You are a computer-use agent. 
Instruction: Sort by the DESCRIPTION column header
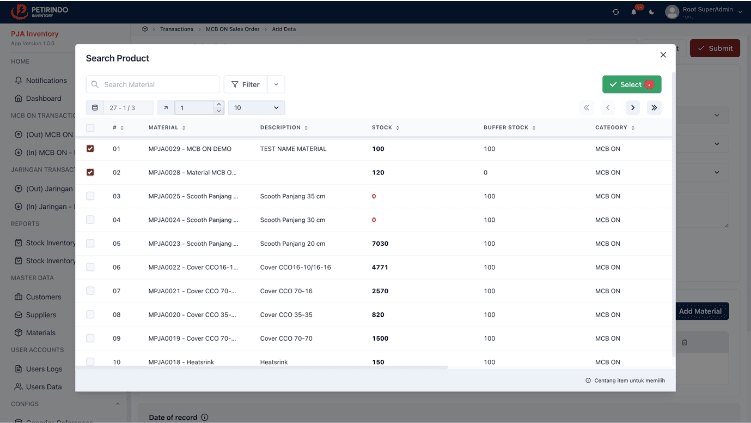point(284,128)
